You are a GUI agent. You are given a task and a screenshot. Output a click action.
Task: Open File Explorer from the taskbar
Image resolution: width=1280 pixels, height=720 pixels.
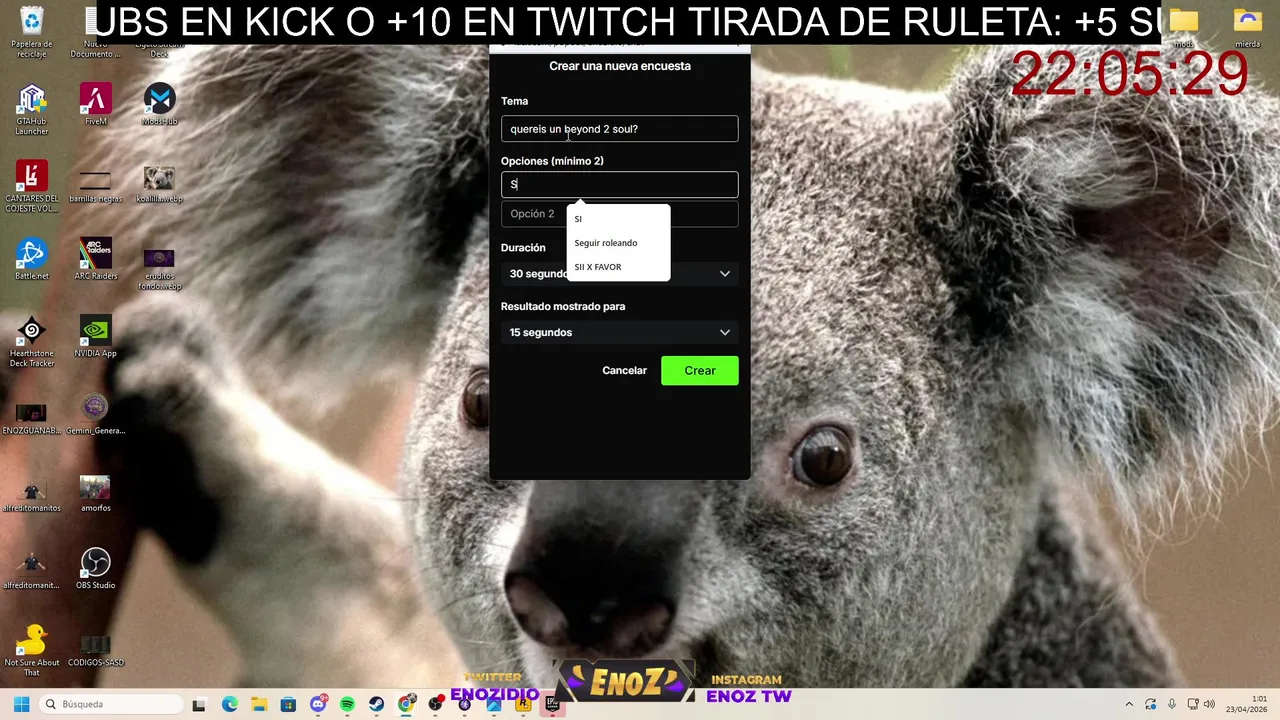pyautogui.click(x=259, y=704)
